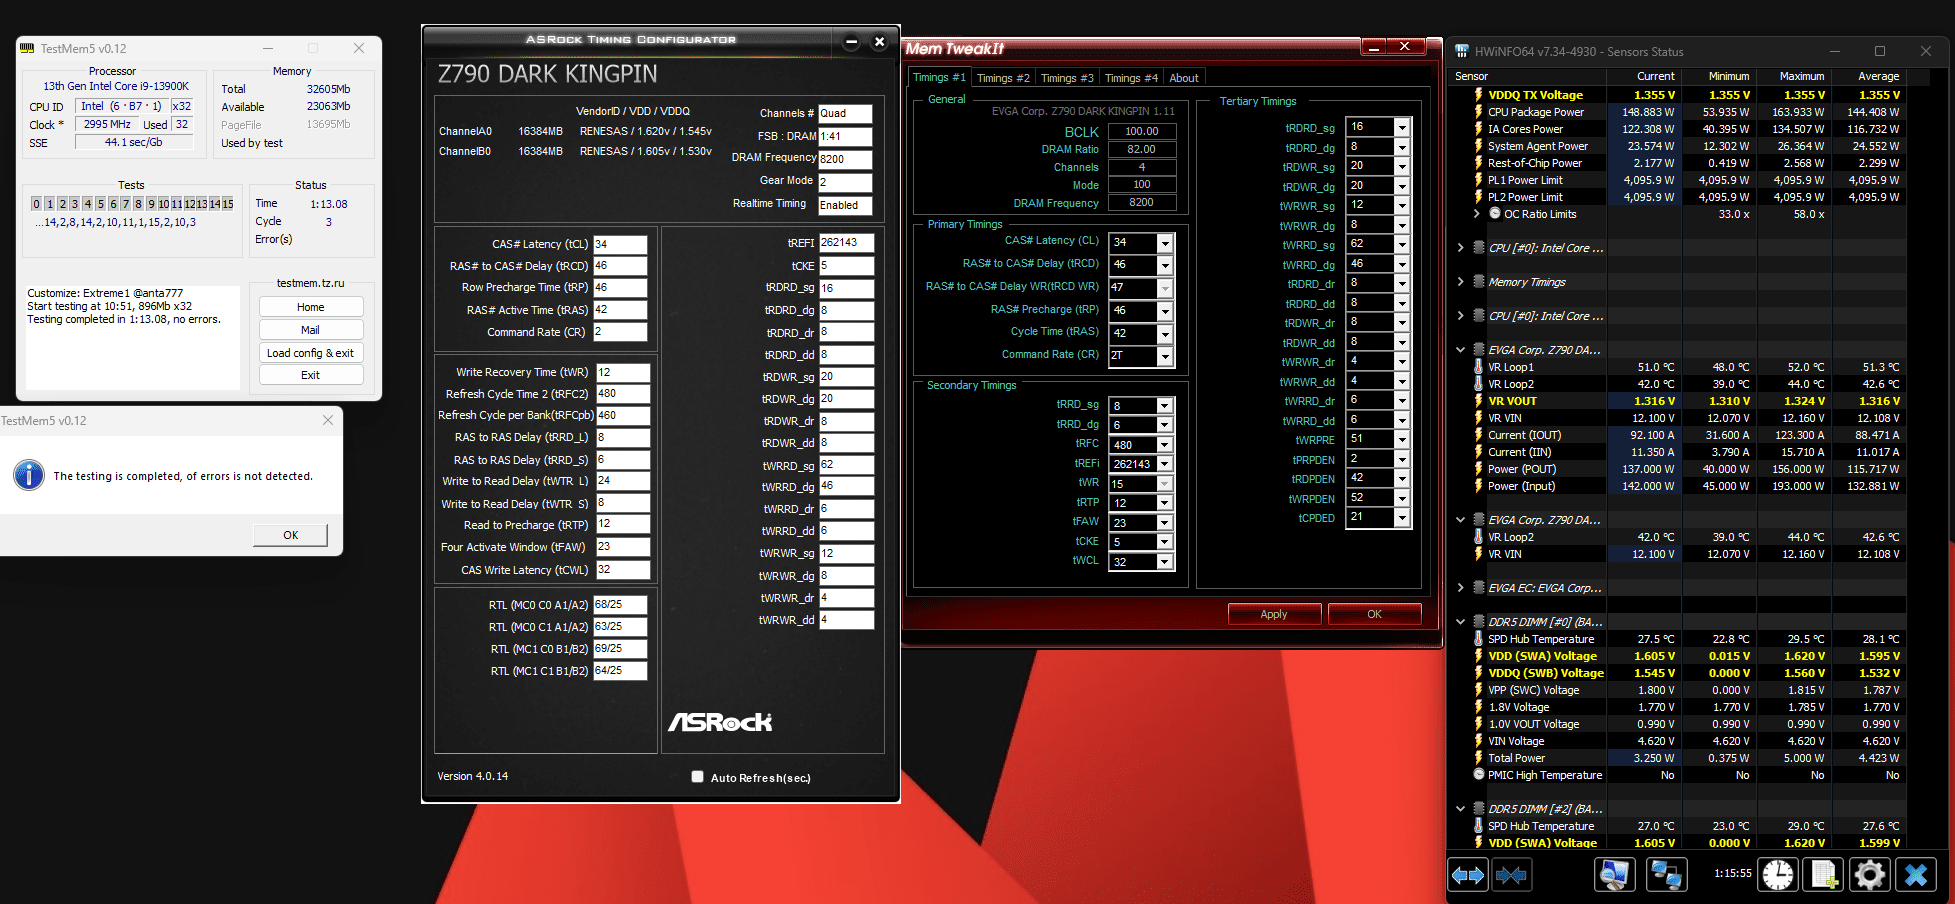The image size is (1955, 904).
Task: Click VR VOUT lightning icon
Action: pyautogui.click(x=1478, y=401)
